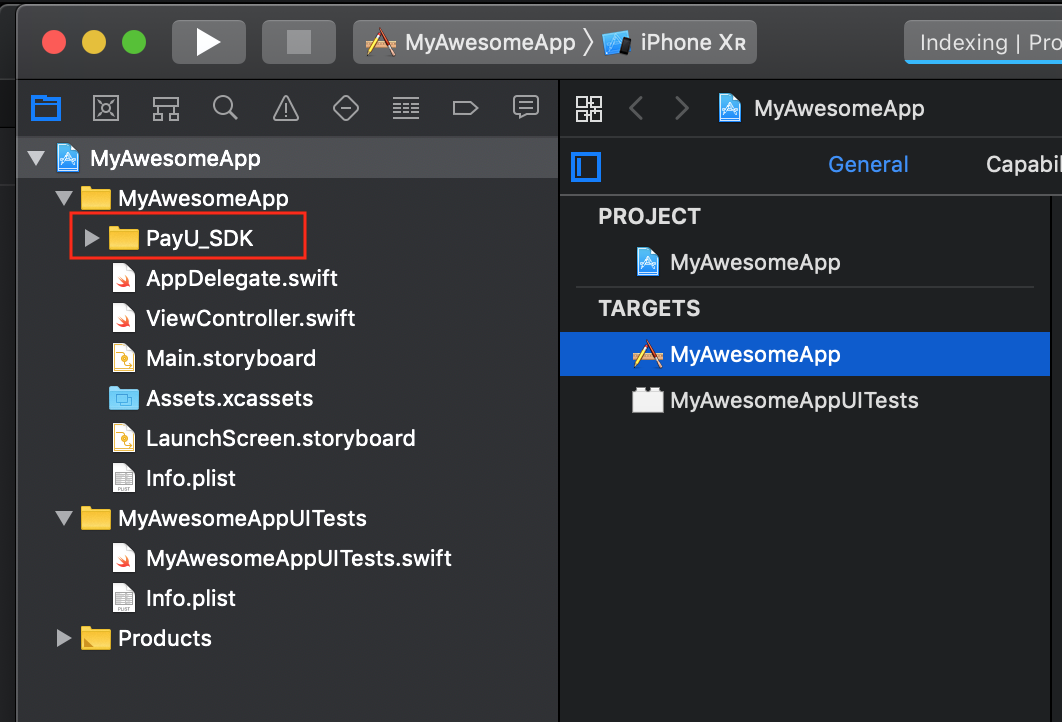Open Info.plist under MyAwesomeAppUITests
Screen dimensions: 1062x722
tap(190, 599)
